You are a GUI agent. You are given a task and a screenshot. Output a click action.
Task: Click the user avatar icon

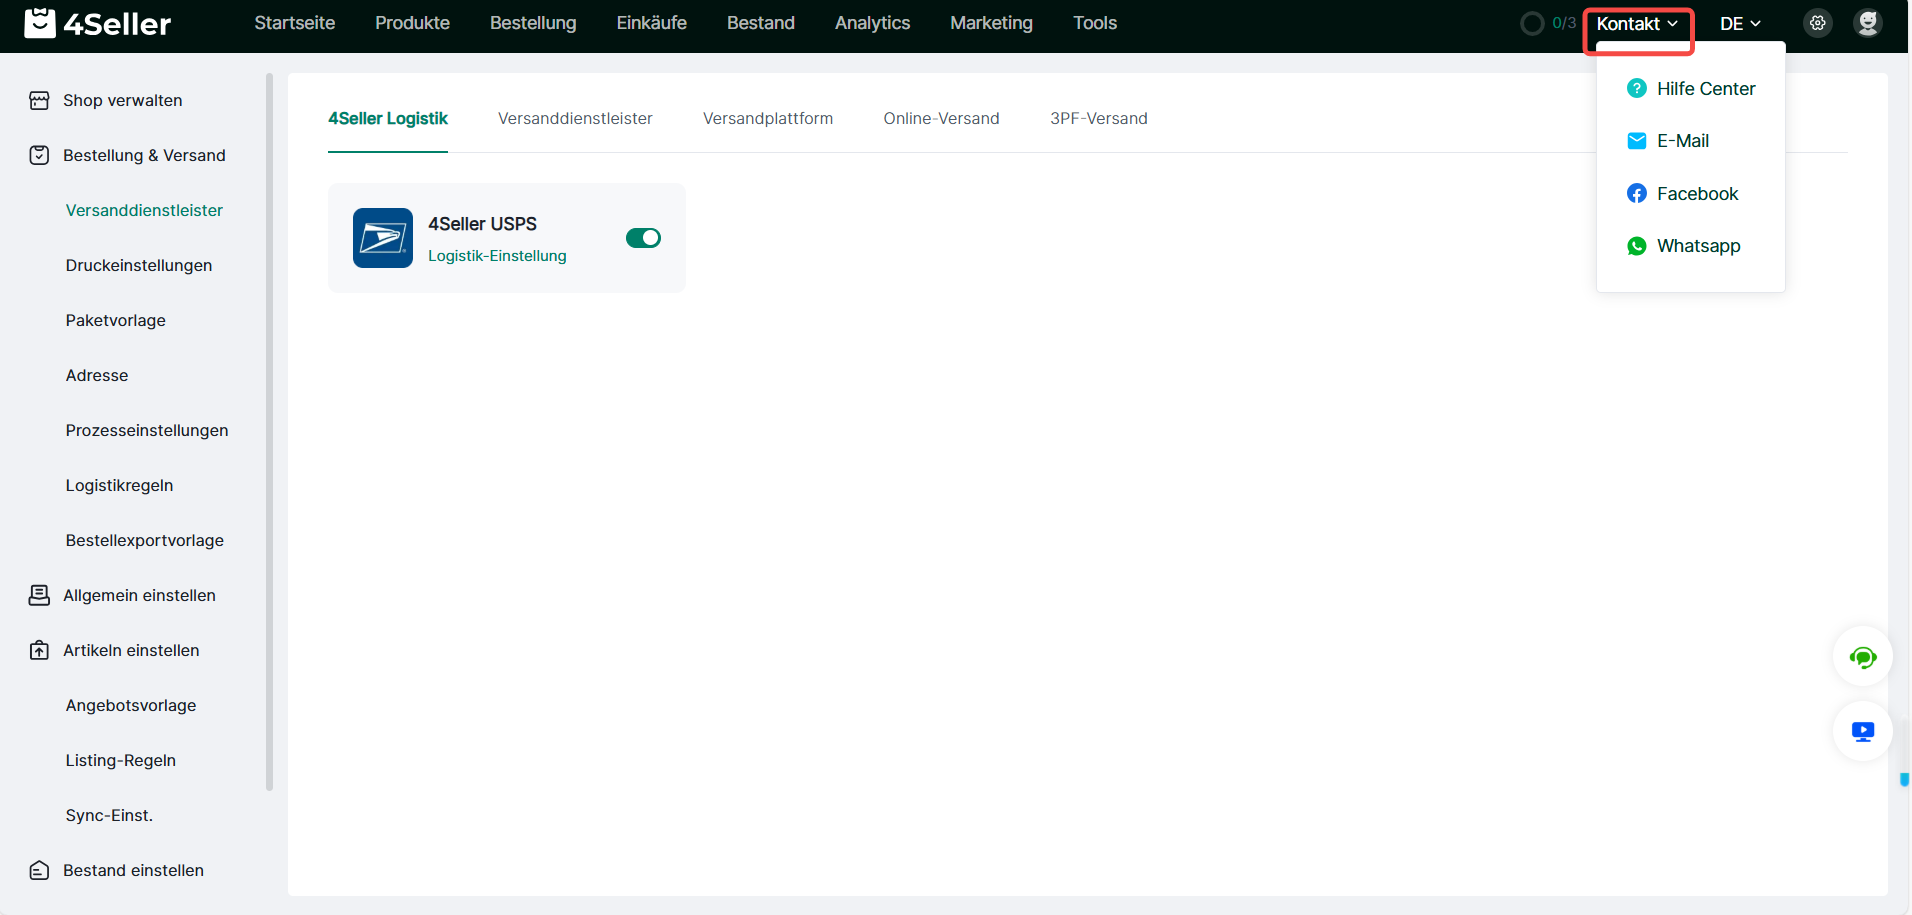[1867, 23]
